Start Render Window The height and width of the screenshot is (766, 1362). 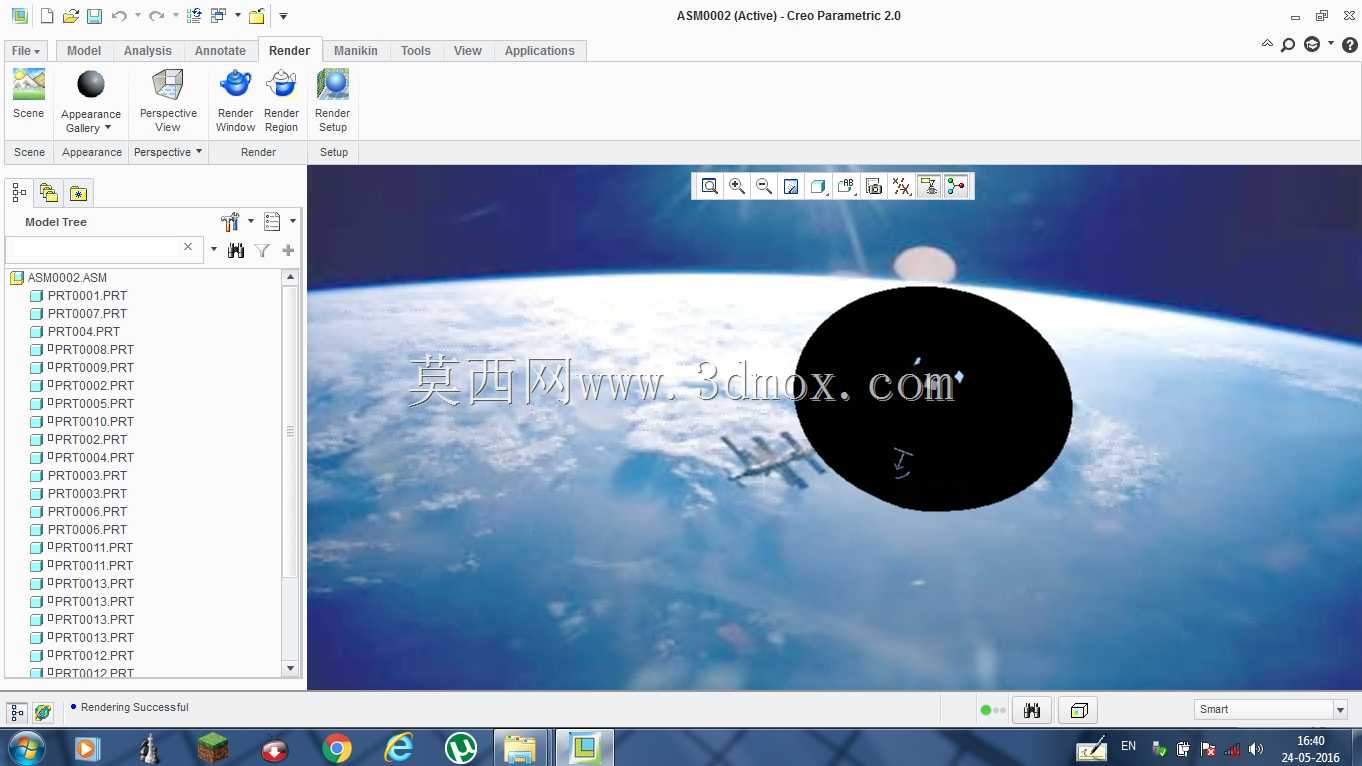(236, 100)
